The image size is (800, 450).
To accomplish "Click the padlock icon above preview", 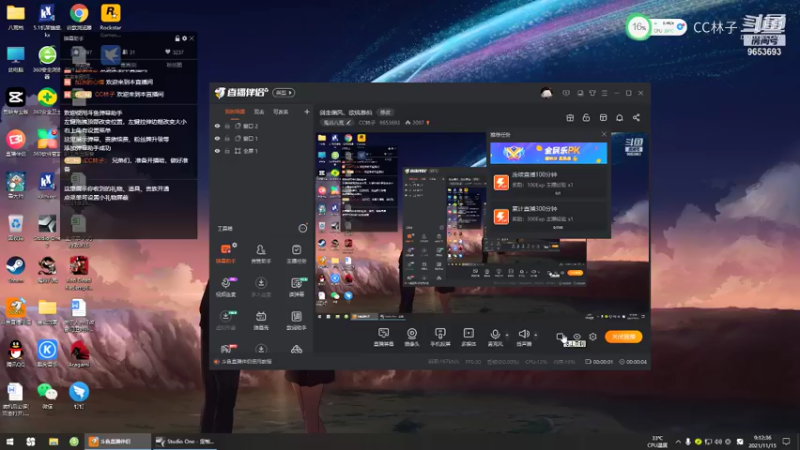I will (x=586, y=118).
